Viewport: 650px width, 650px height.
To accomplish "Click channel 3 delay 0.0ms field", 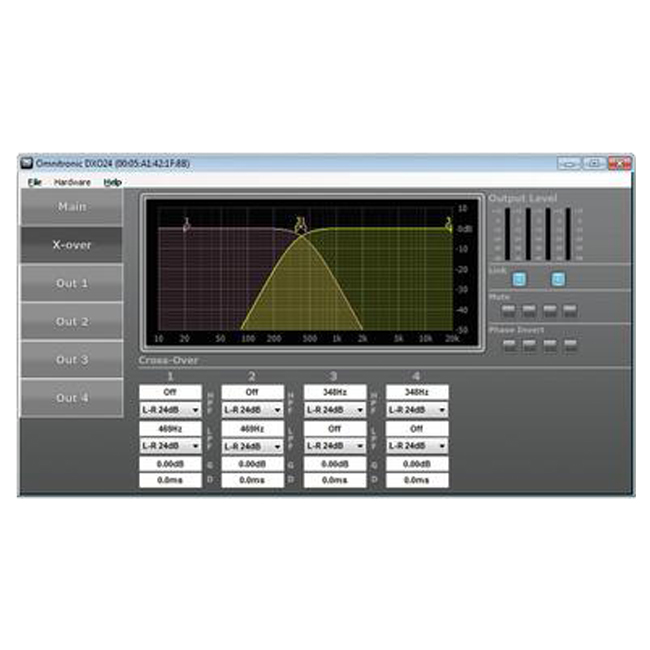I will [x=334, y=481].
